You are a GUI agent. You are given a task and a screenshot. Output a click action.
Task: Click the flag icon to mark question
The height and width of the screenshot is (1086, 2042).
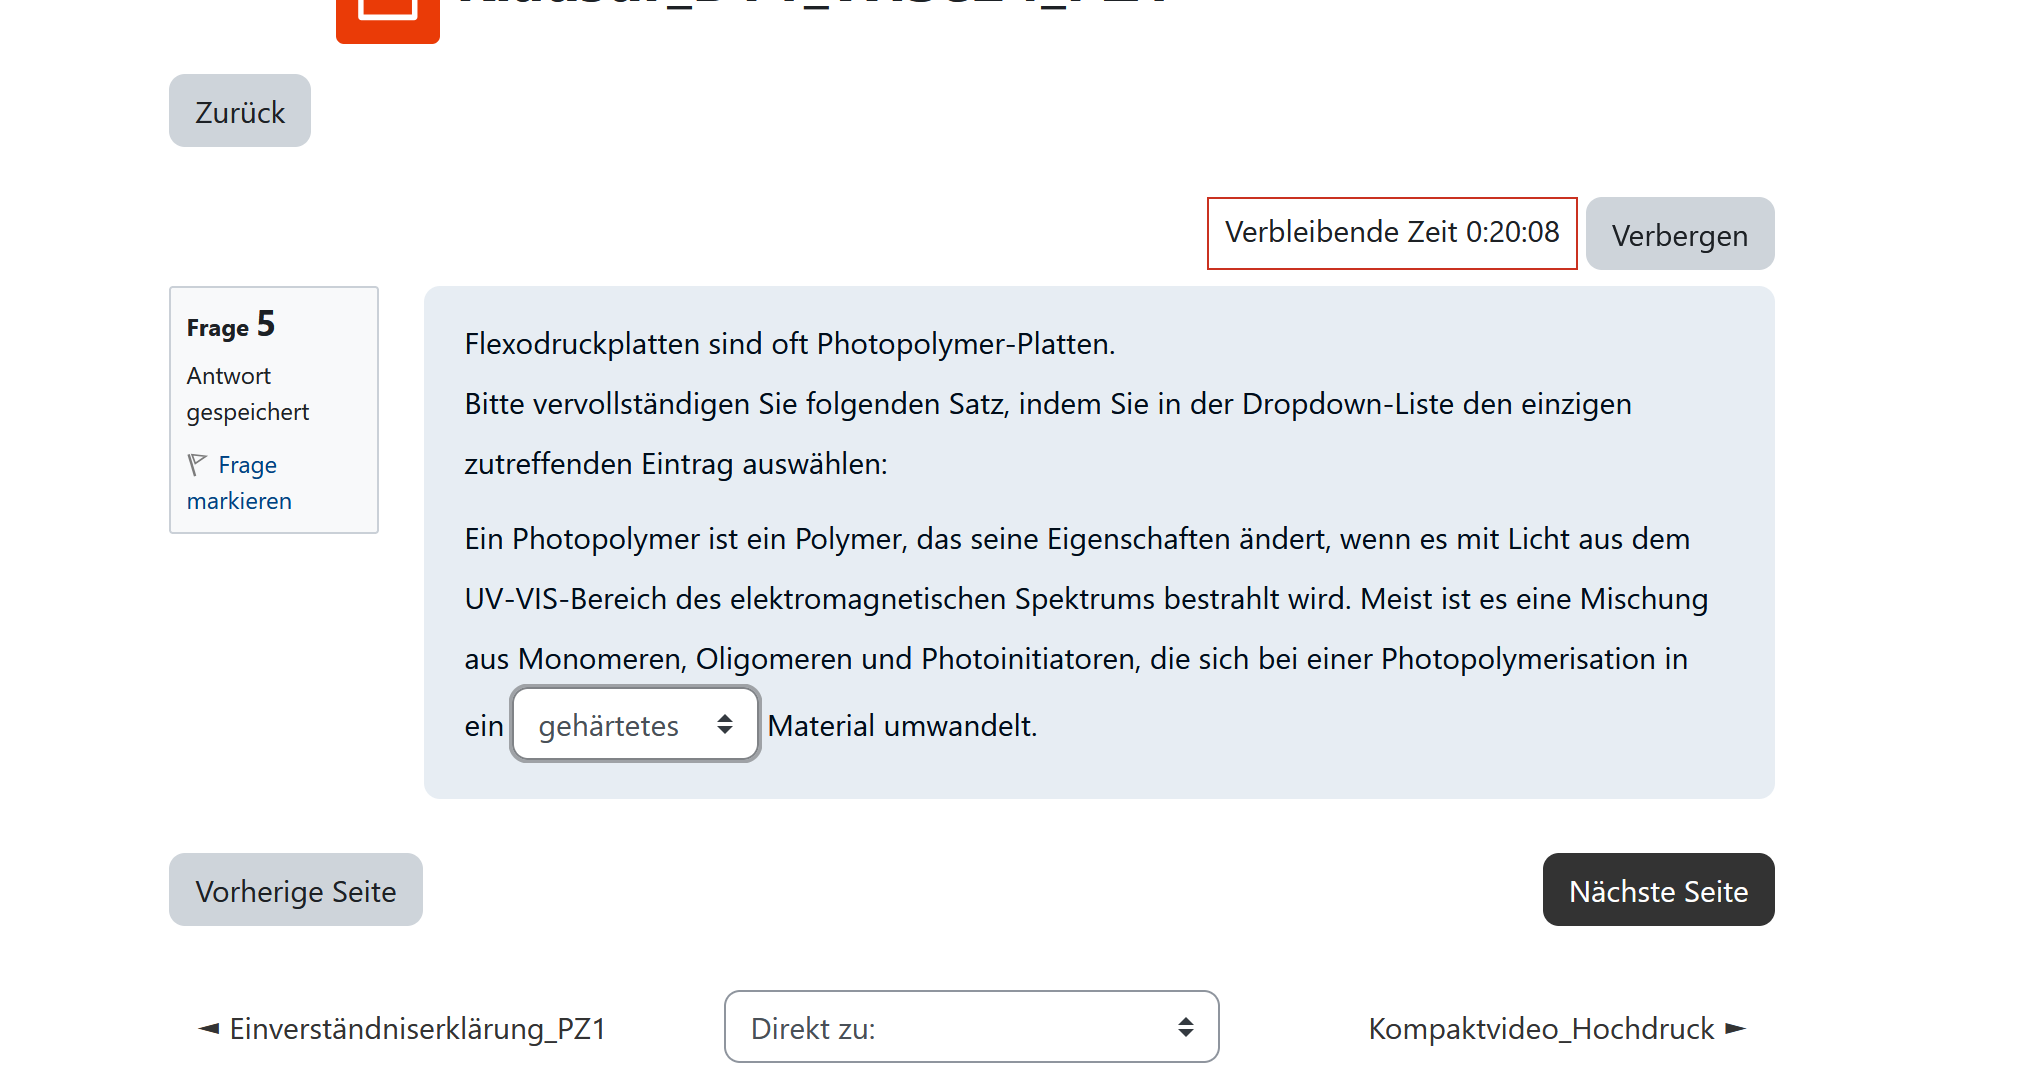[197, 465]
